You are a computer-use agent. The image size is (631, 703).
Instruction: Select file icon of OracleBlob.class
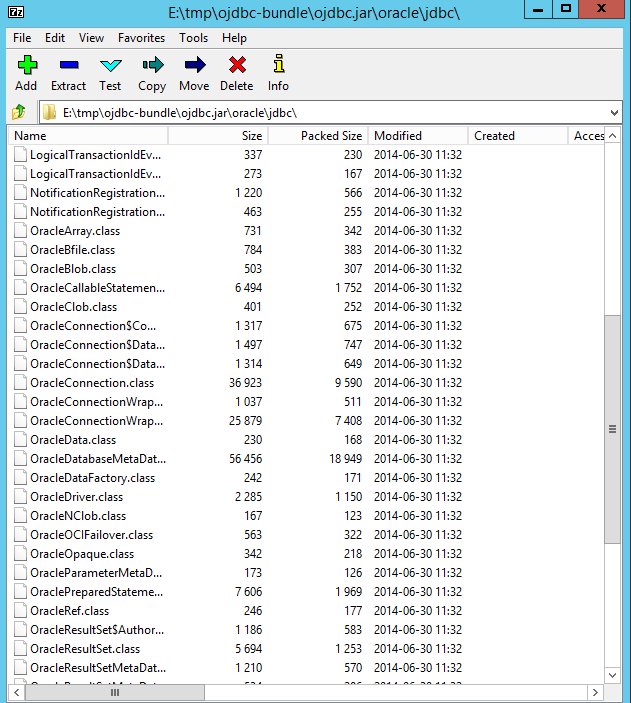click(x=20, y=269)
